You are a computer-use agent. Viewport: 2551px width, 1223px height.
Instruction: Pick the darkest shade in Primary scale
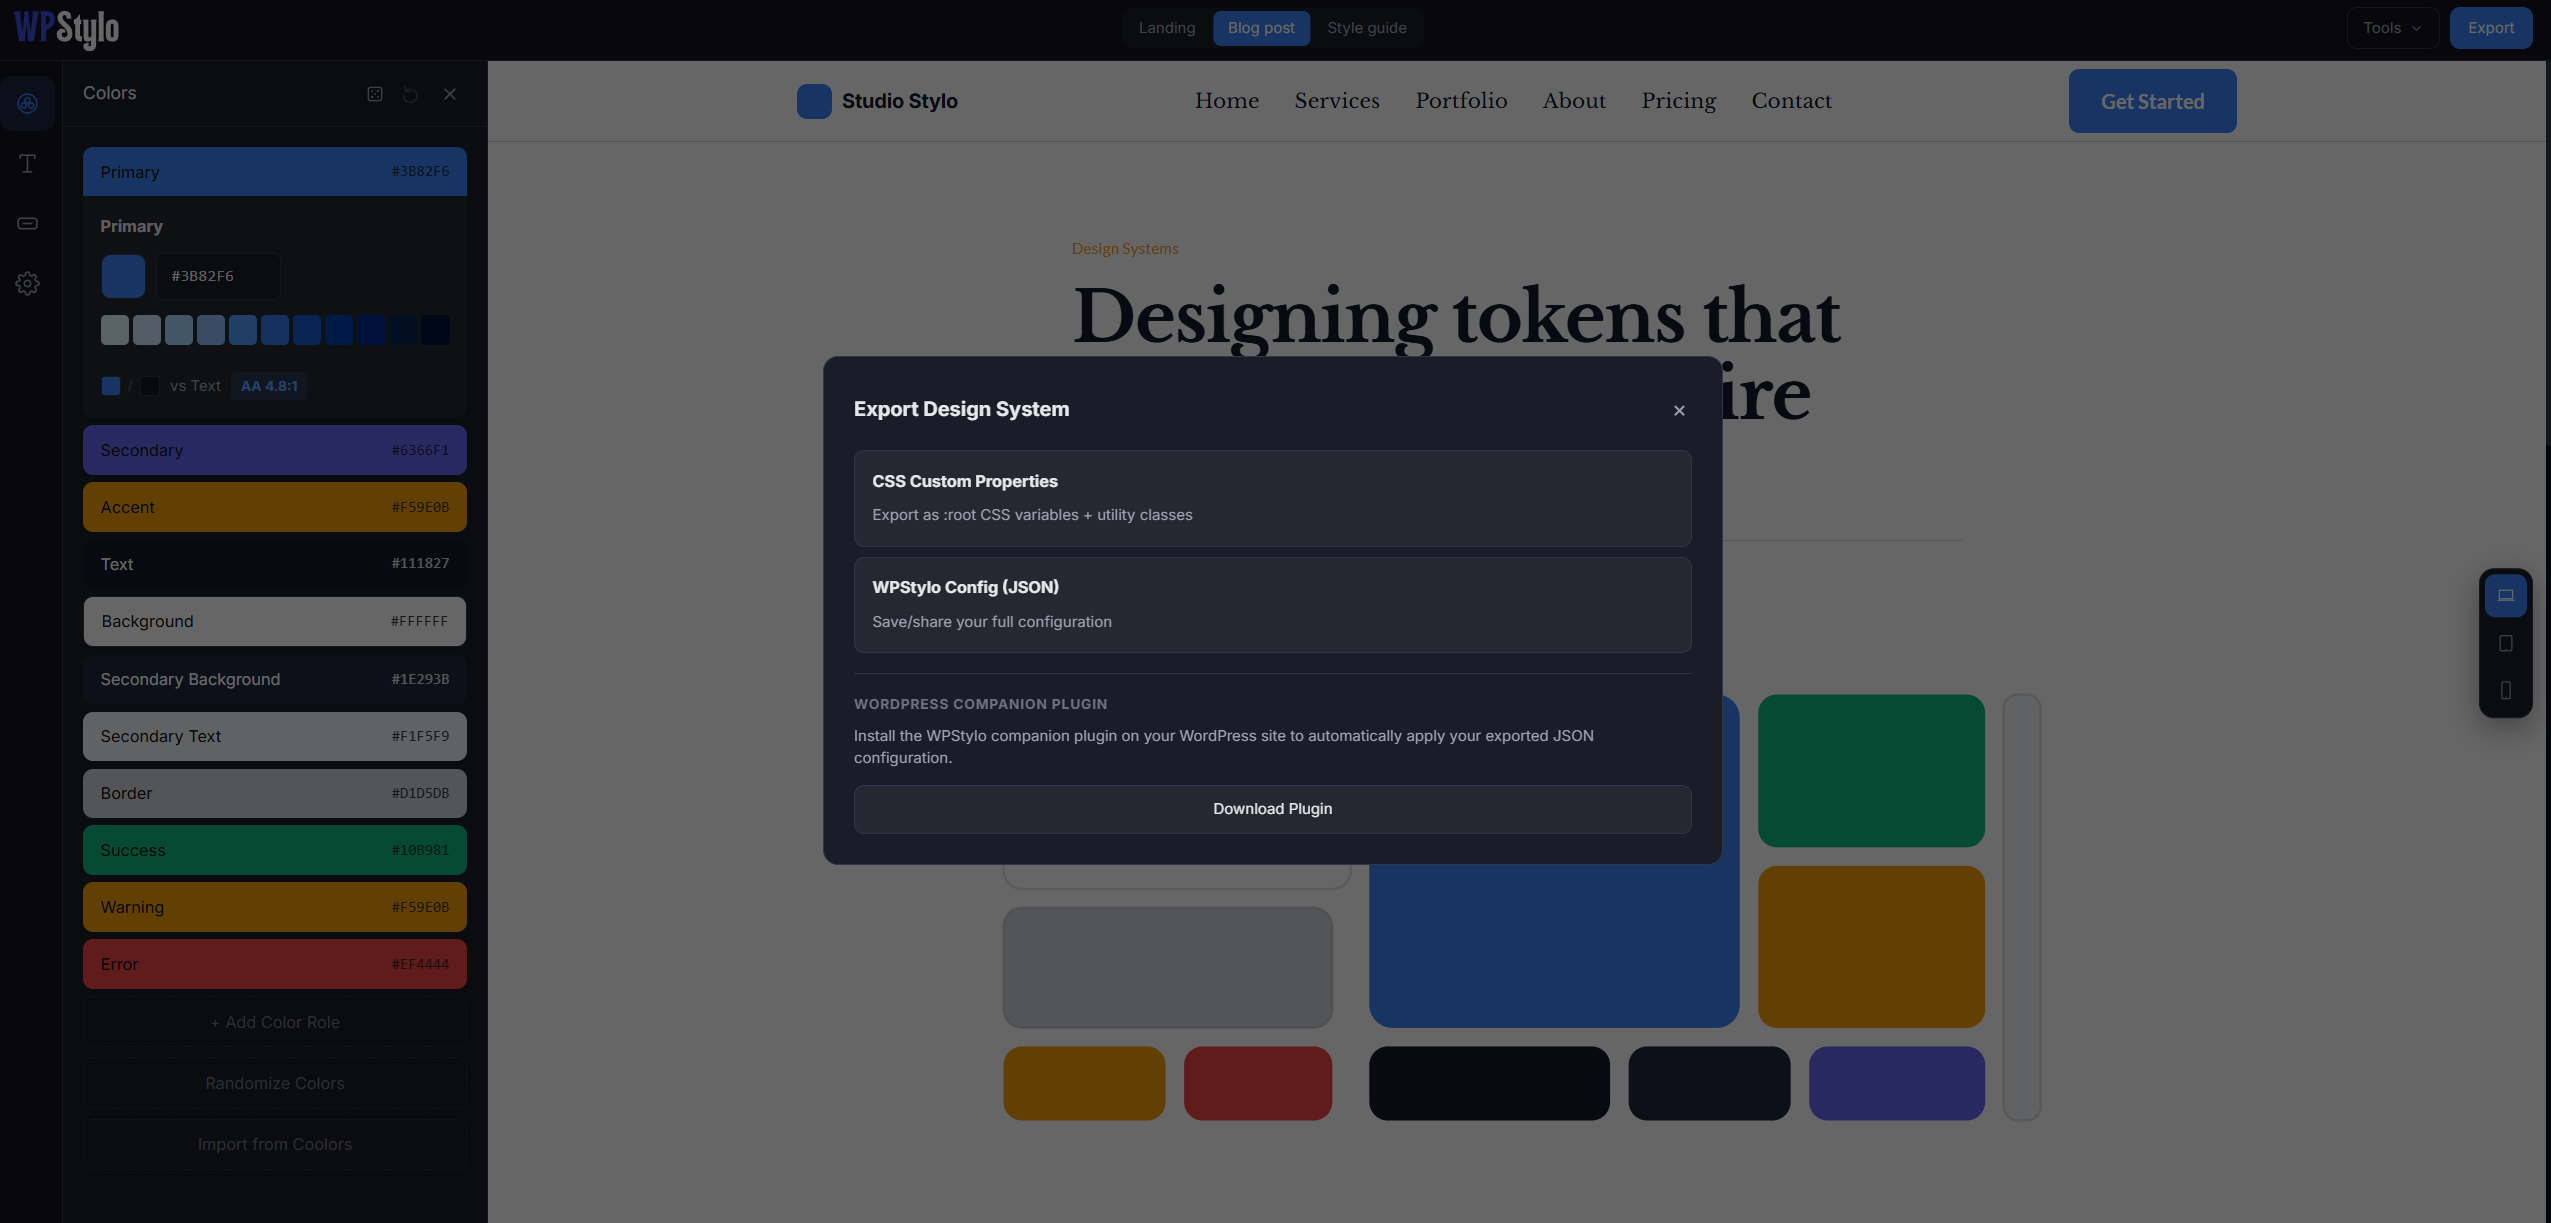[435, 330]
